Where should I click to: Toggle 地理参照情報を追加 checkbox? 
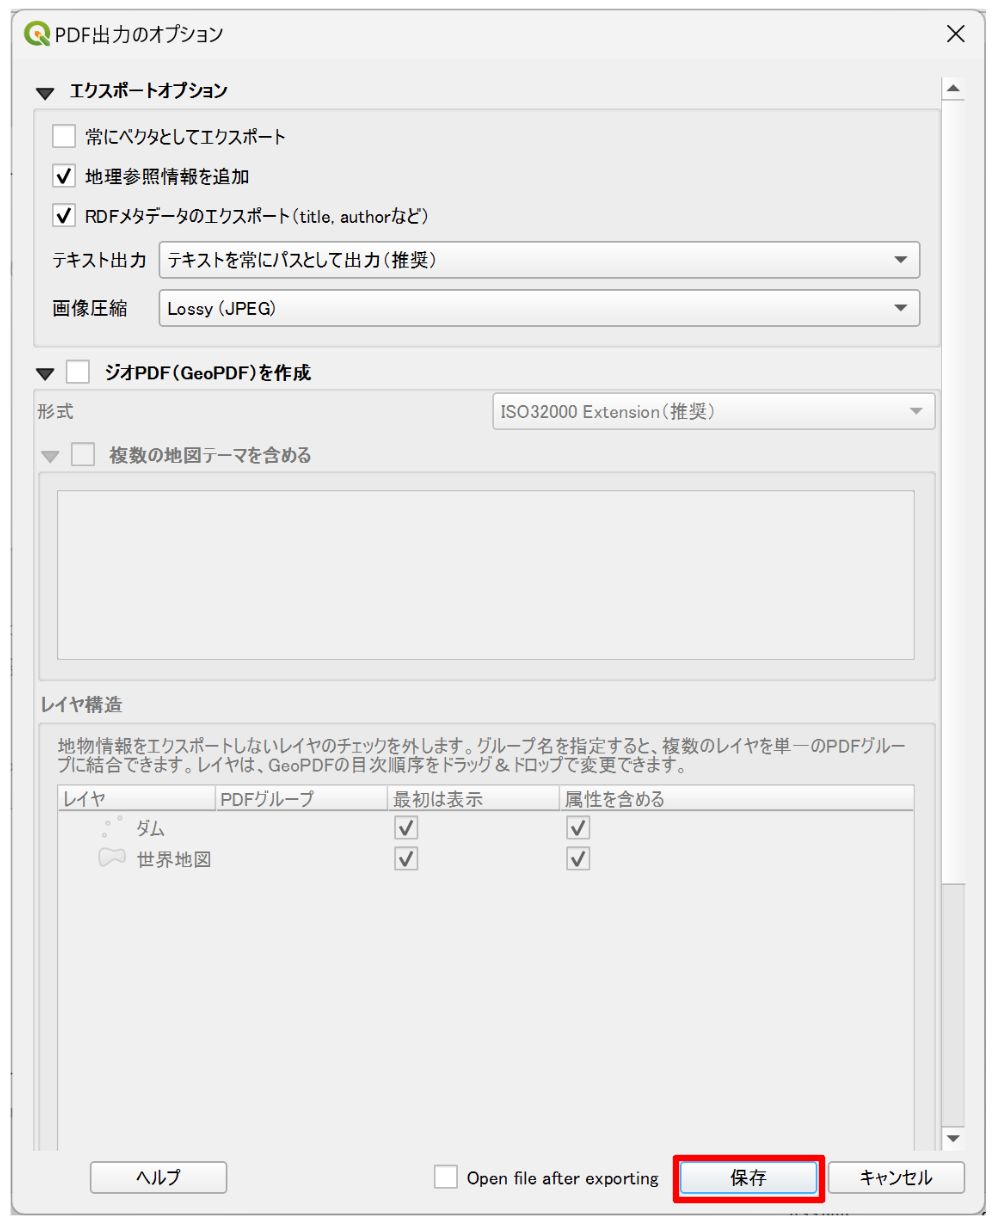64,176
